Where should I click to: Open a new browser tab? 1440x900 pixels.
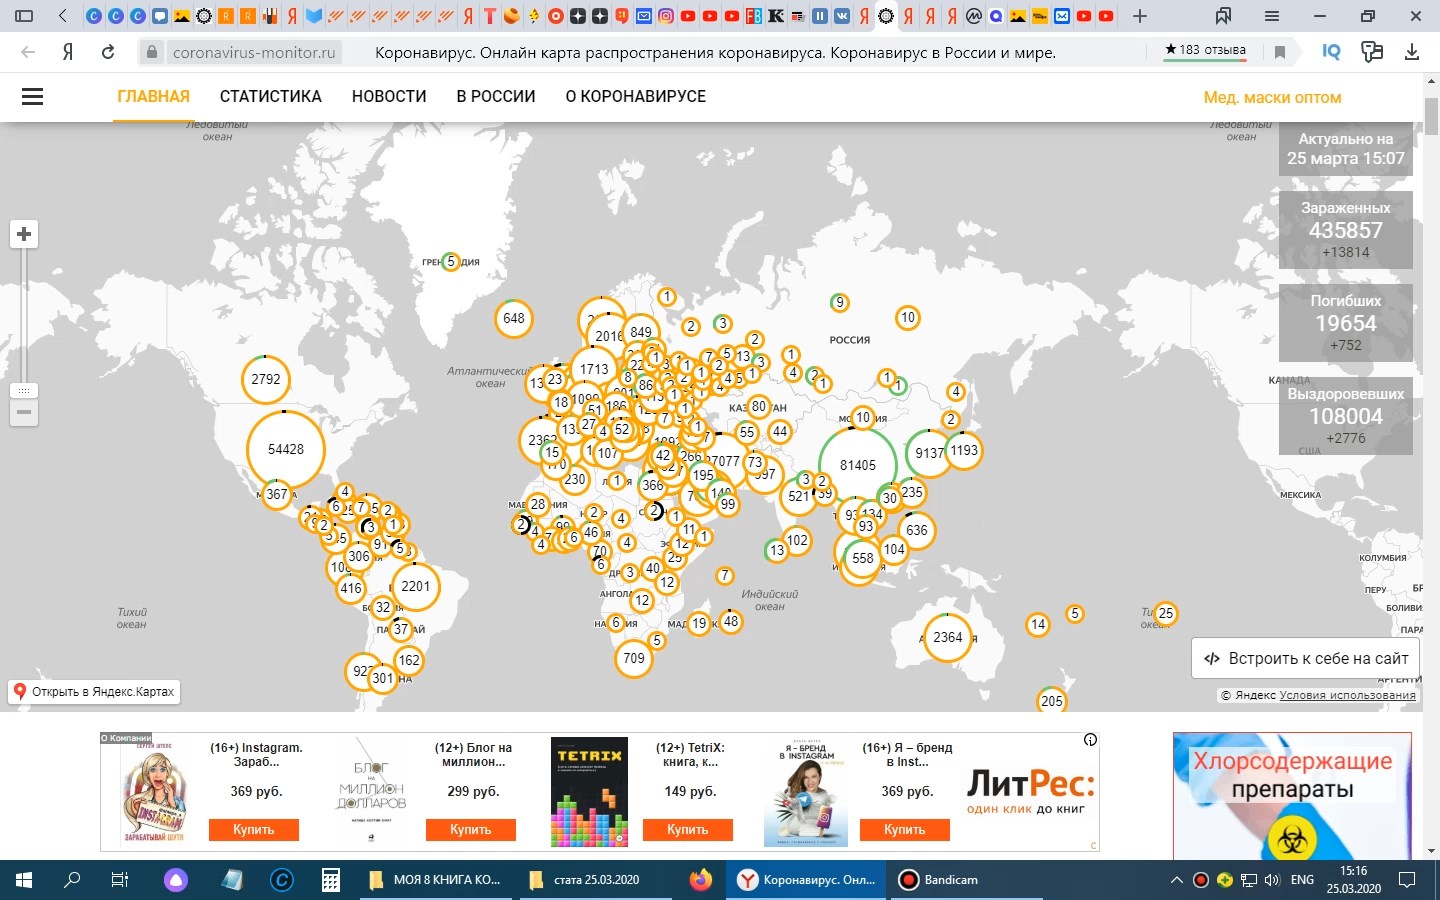[1140, 16]
